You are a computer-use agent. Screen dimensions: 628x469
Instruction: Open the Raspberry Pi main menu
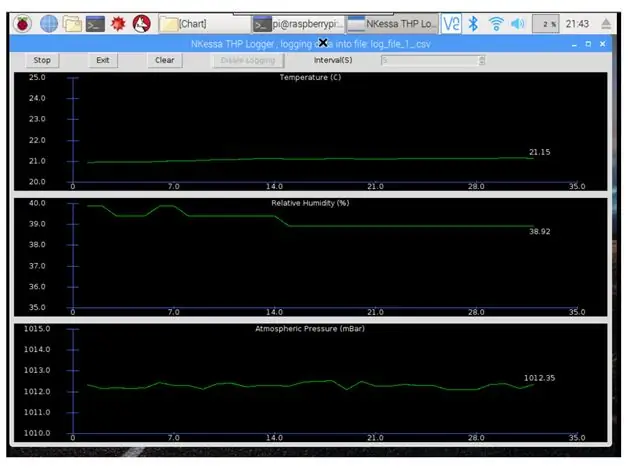tap(22, 24)
